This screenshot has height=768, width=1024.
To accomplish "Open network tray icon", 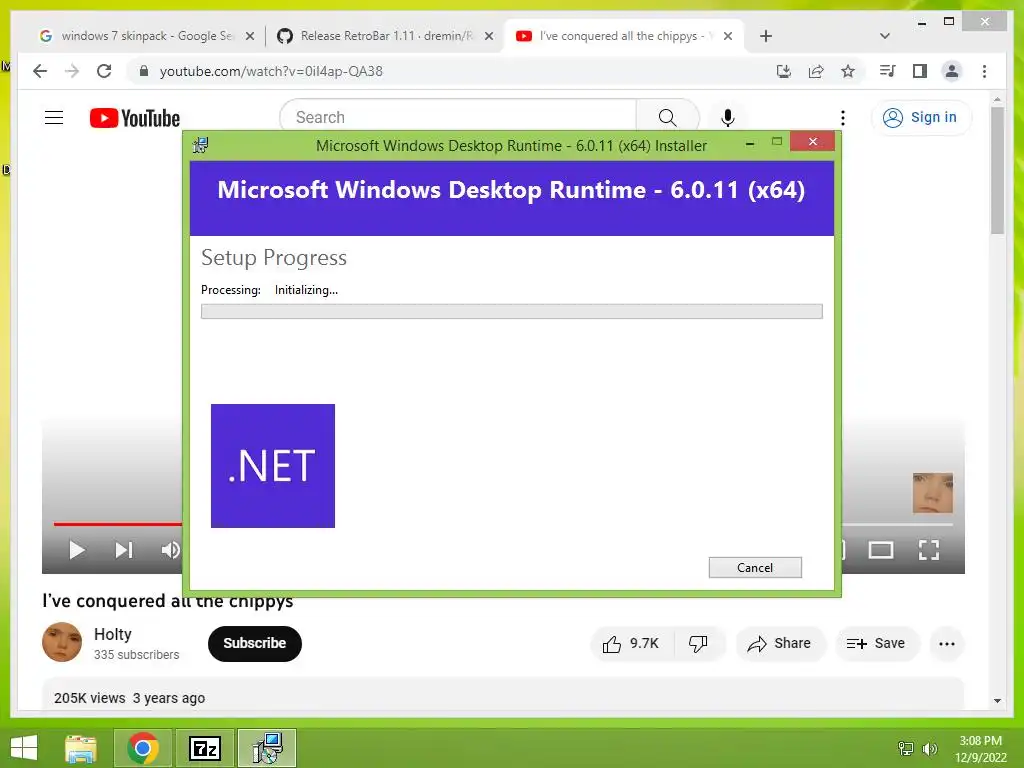I will coord(906,748).
